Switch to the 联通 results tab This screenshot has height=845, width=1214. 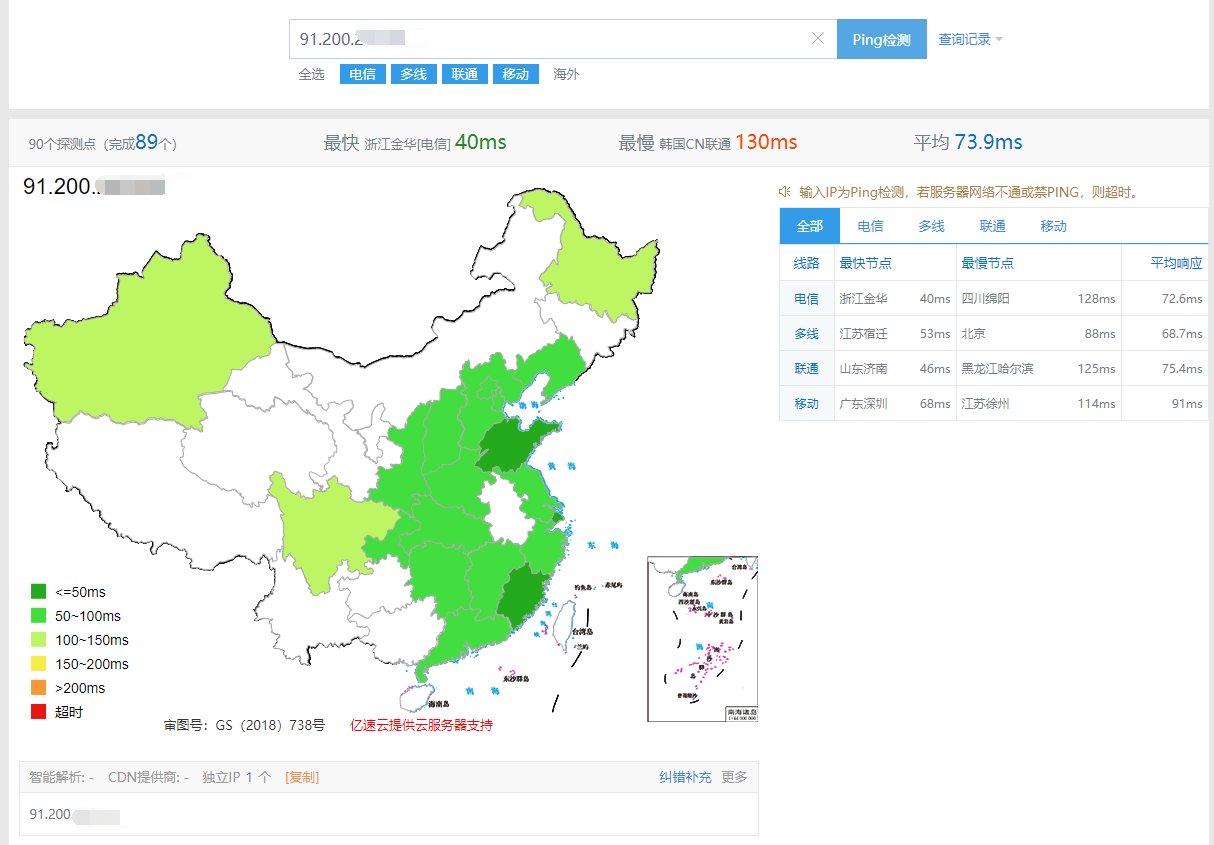click(x=993, y=226)
